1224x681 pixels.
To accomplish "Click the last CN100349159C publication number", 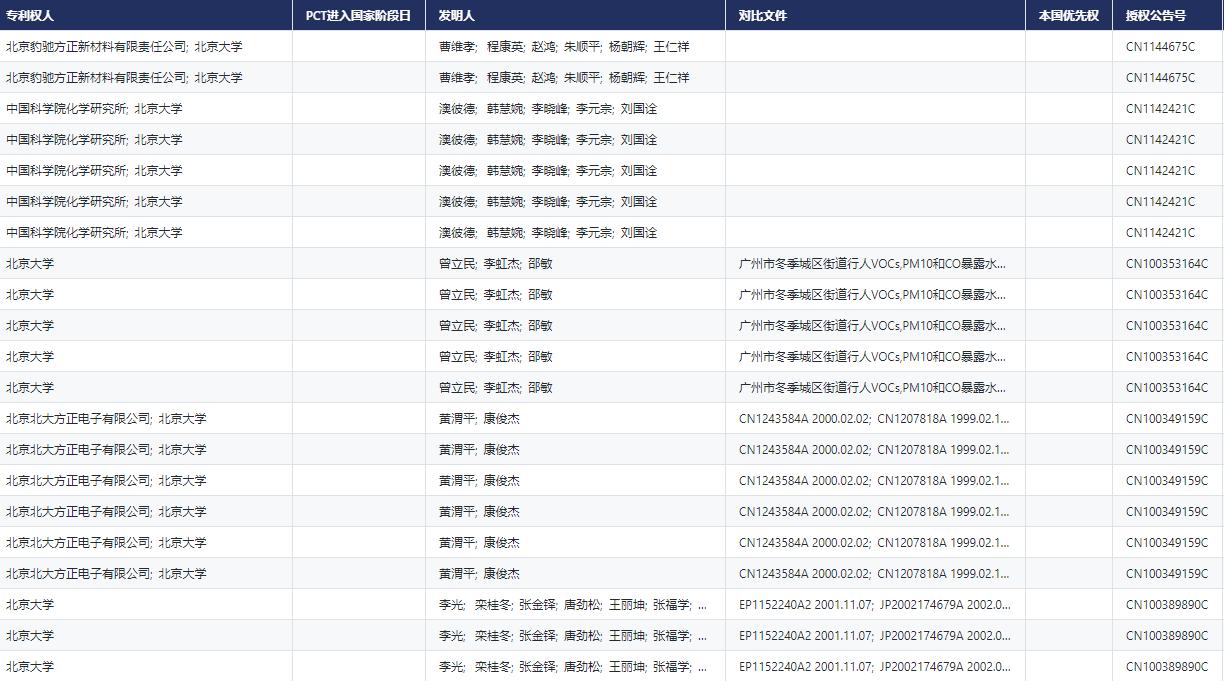I will point(1167,573).
